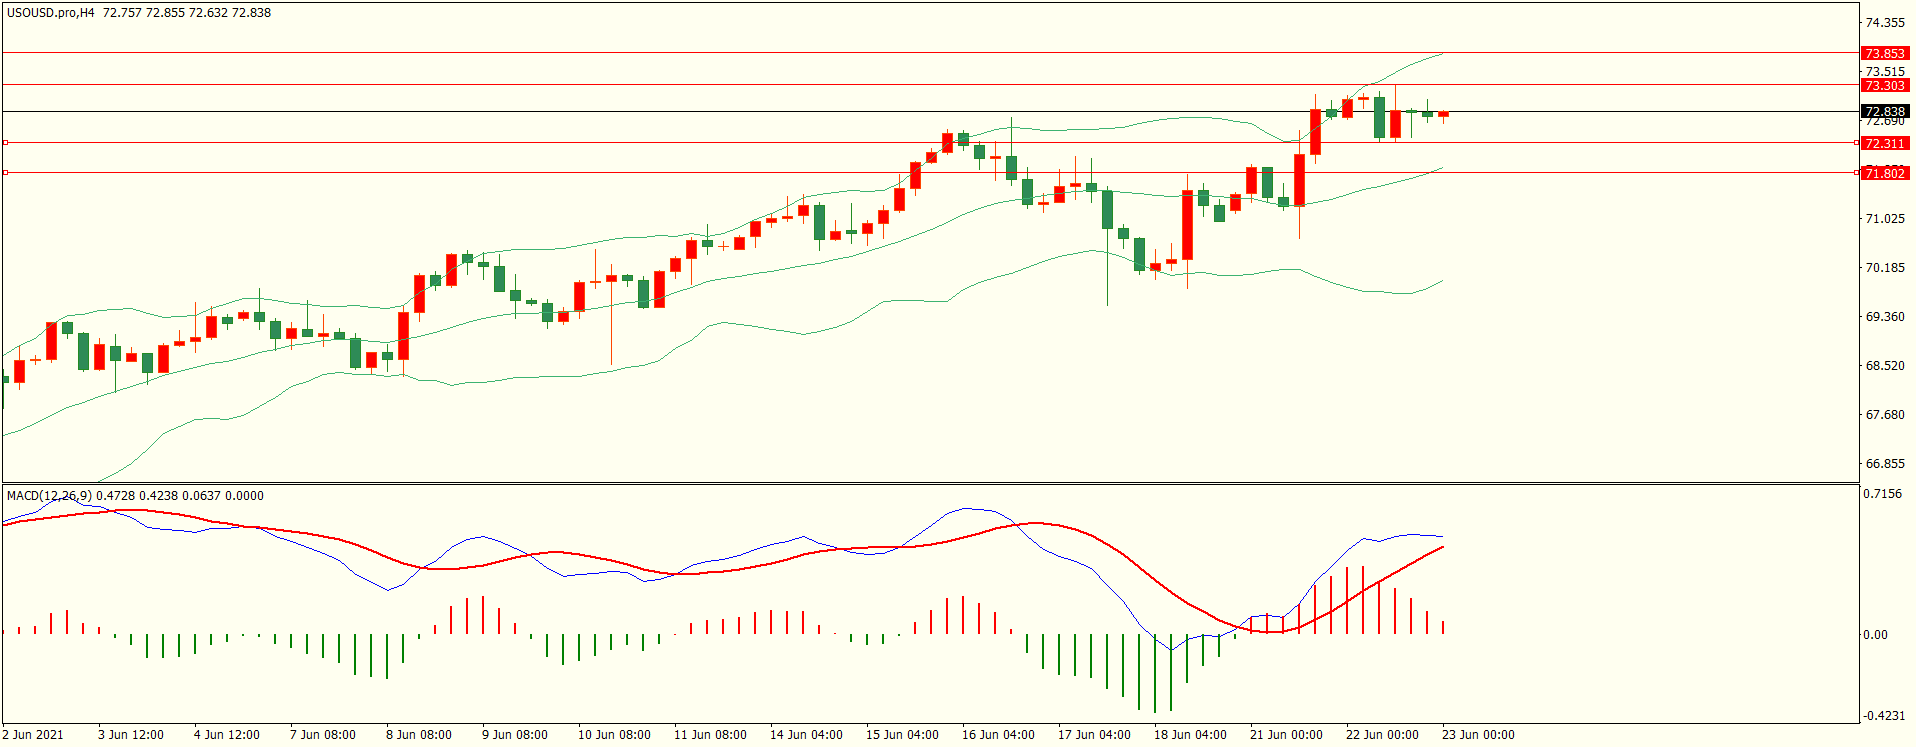The image size is (1916, 747).
Task: Click the -0.4231 value on the MACD scale
Action: point(1883,715)
